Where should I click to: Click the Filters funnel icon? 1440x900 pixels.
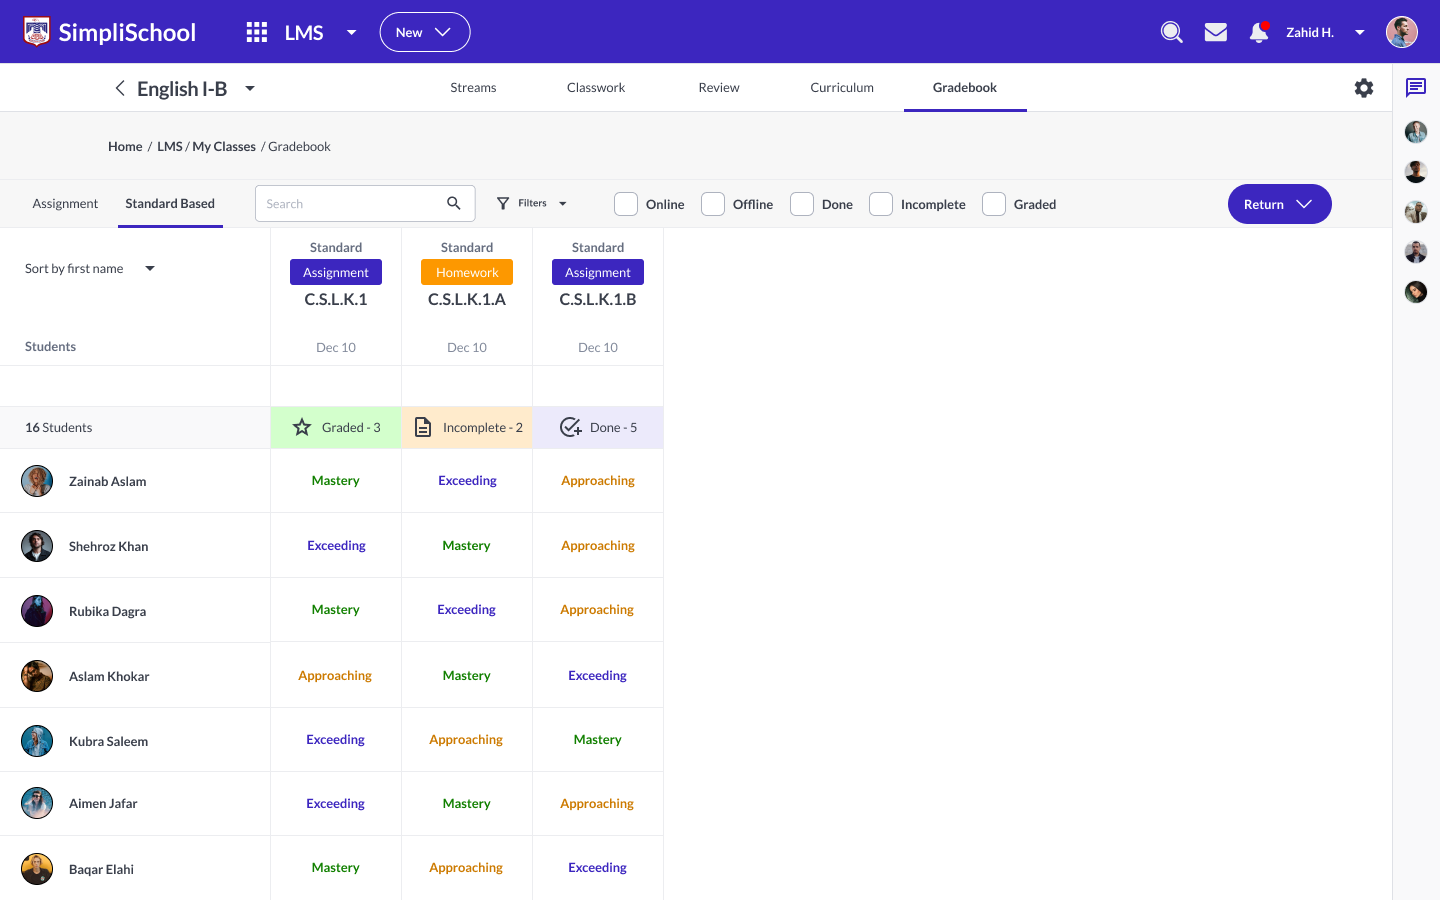(503, 203)
